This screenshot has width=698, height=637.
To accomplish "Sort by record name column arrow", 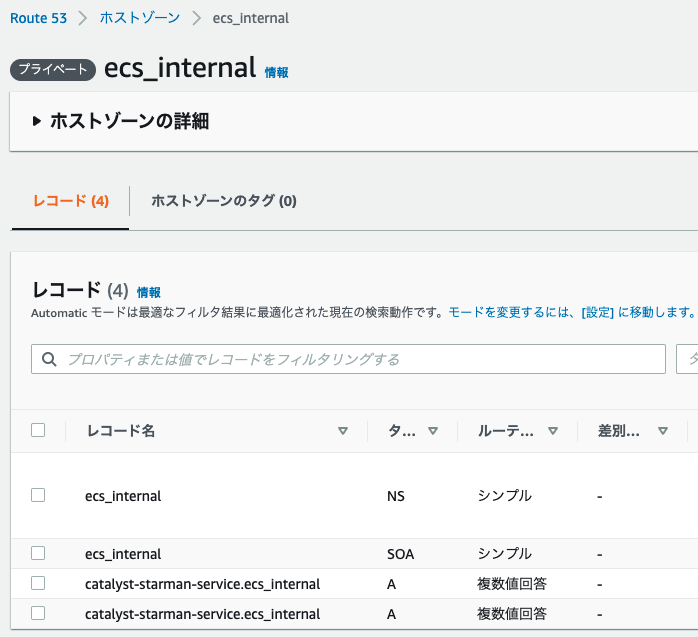I will coord(343,431).
